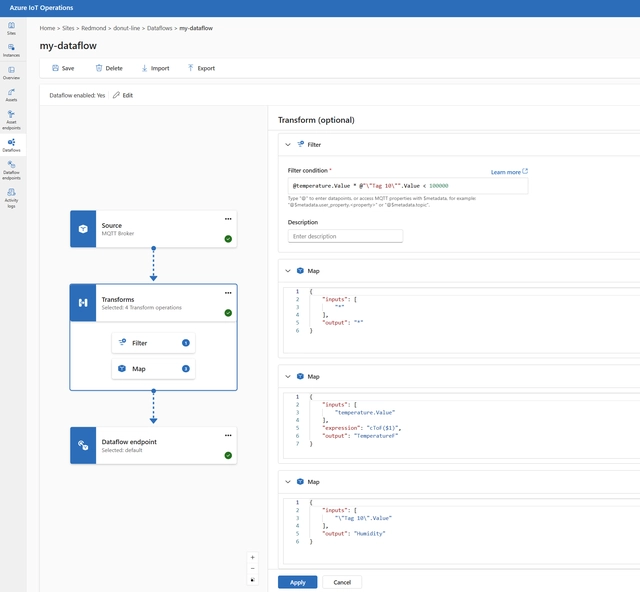
Task: Click the cToF expression line in editor
Action: tap(362, 428)
